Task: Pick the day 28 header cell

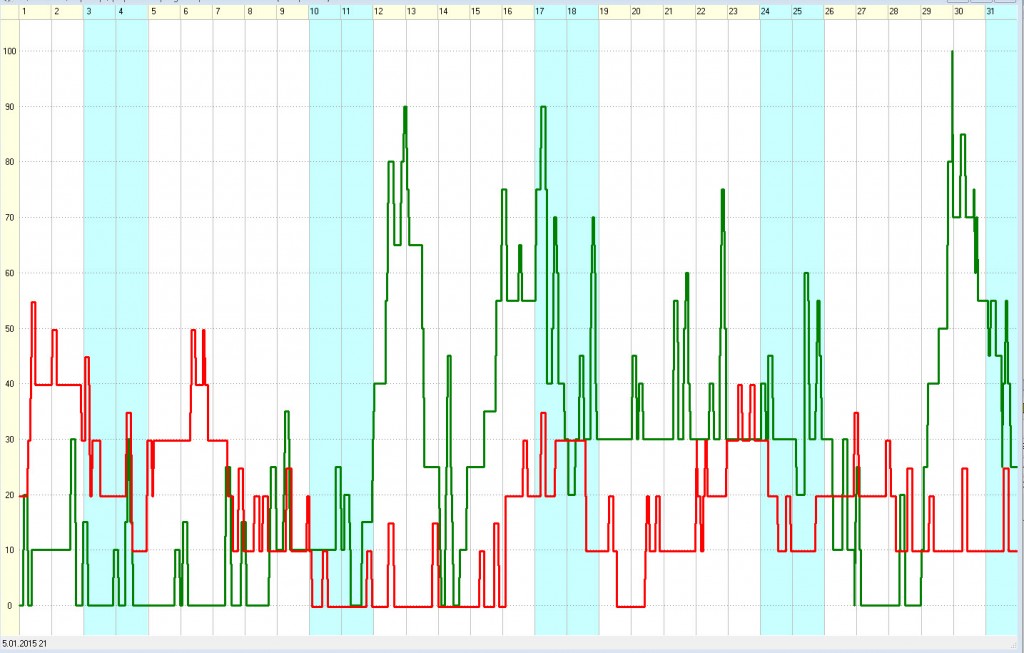Action: point(905,11)
